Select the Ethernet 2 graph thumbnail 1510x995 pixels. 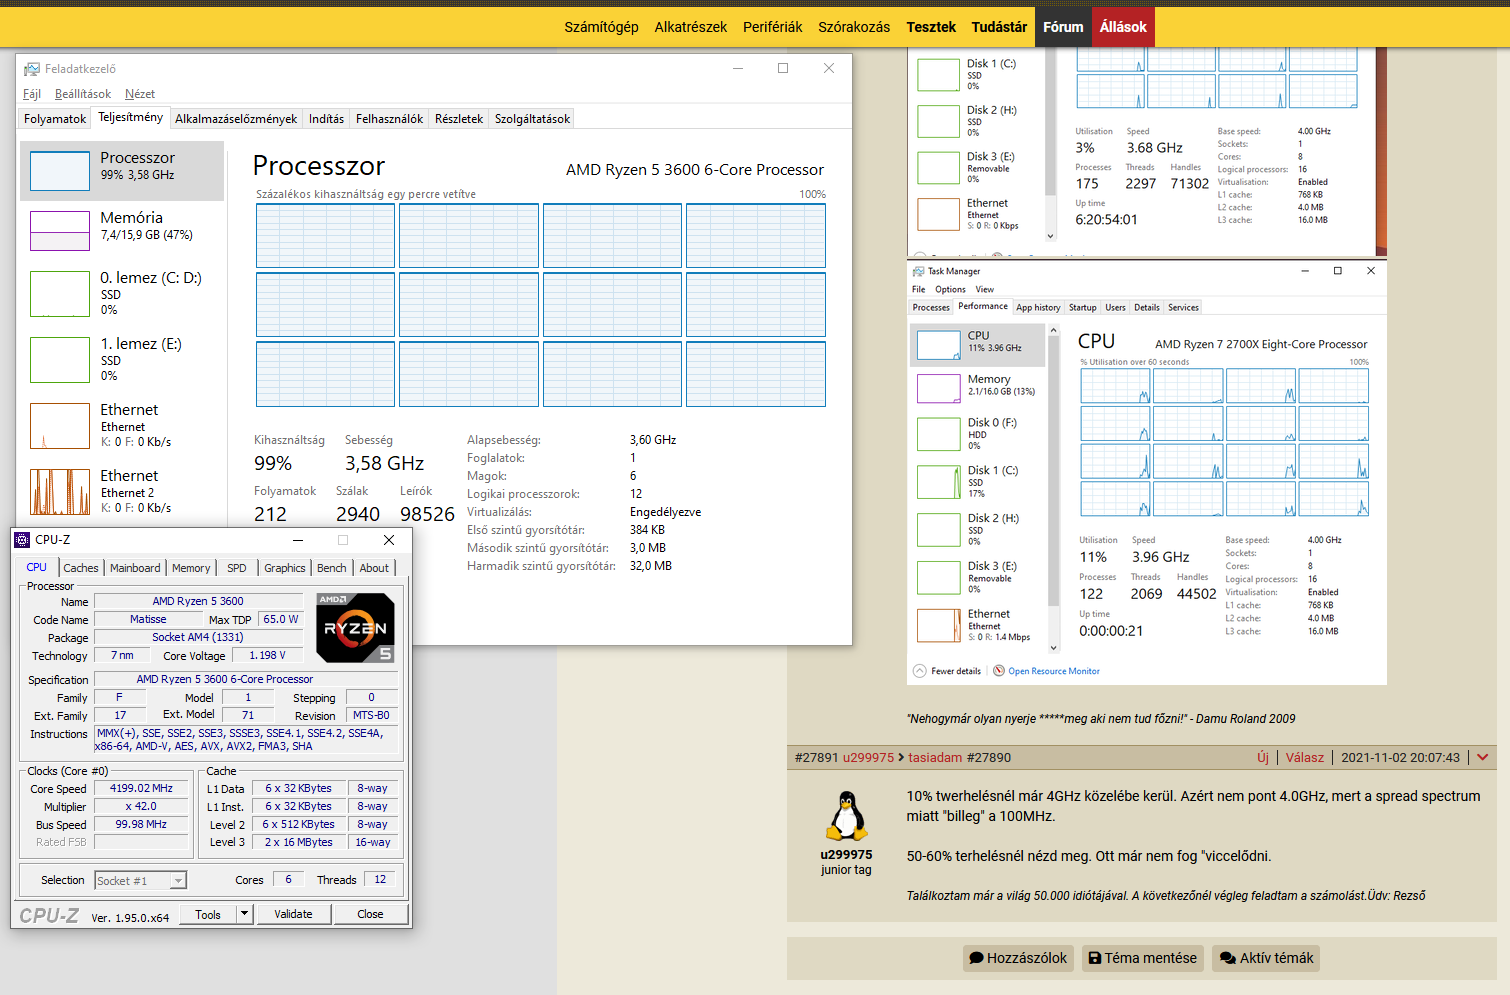pos(60,492)
